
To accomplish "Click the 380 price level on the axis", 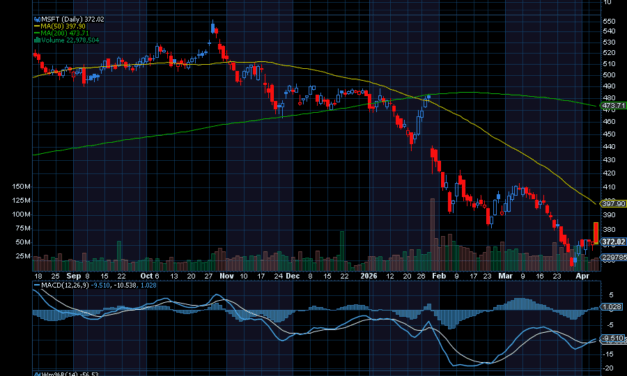I will pyautogui.click(x=609, y=230).
